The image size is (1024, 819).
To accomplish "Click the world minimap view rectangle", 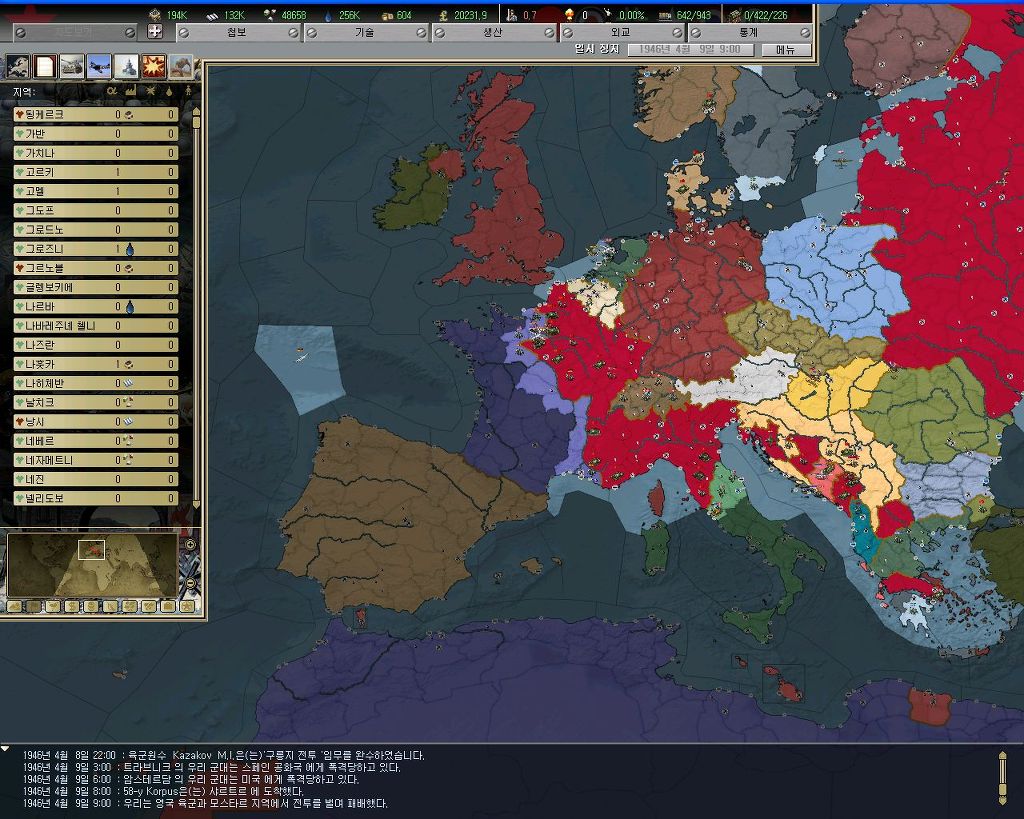I will pyautogui.click(x=91, y=550).
